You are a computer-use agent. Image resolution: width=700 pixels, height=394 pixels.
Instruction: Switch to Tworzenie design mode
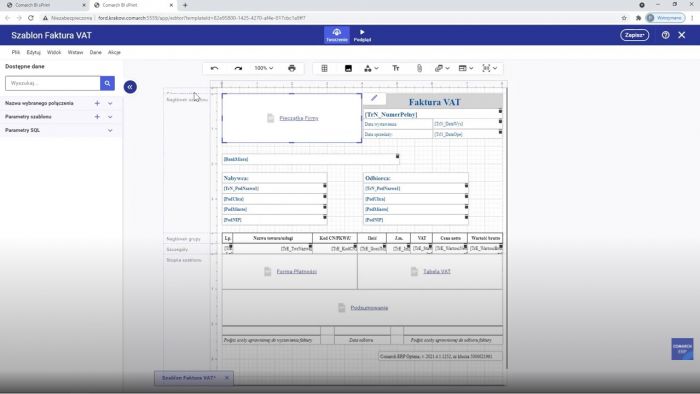pyautogui.click(x=337, y=35)
